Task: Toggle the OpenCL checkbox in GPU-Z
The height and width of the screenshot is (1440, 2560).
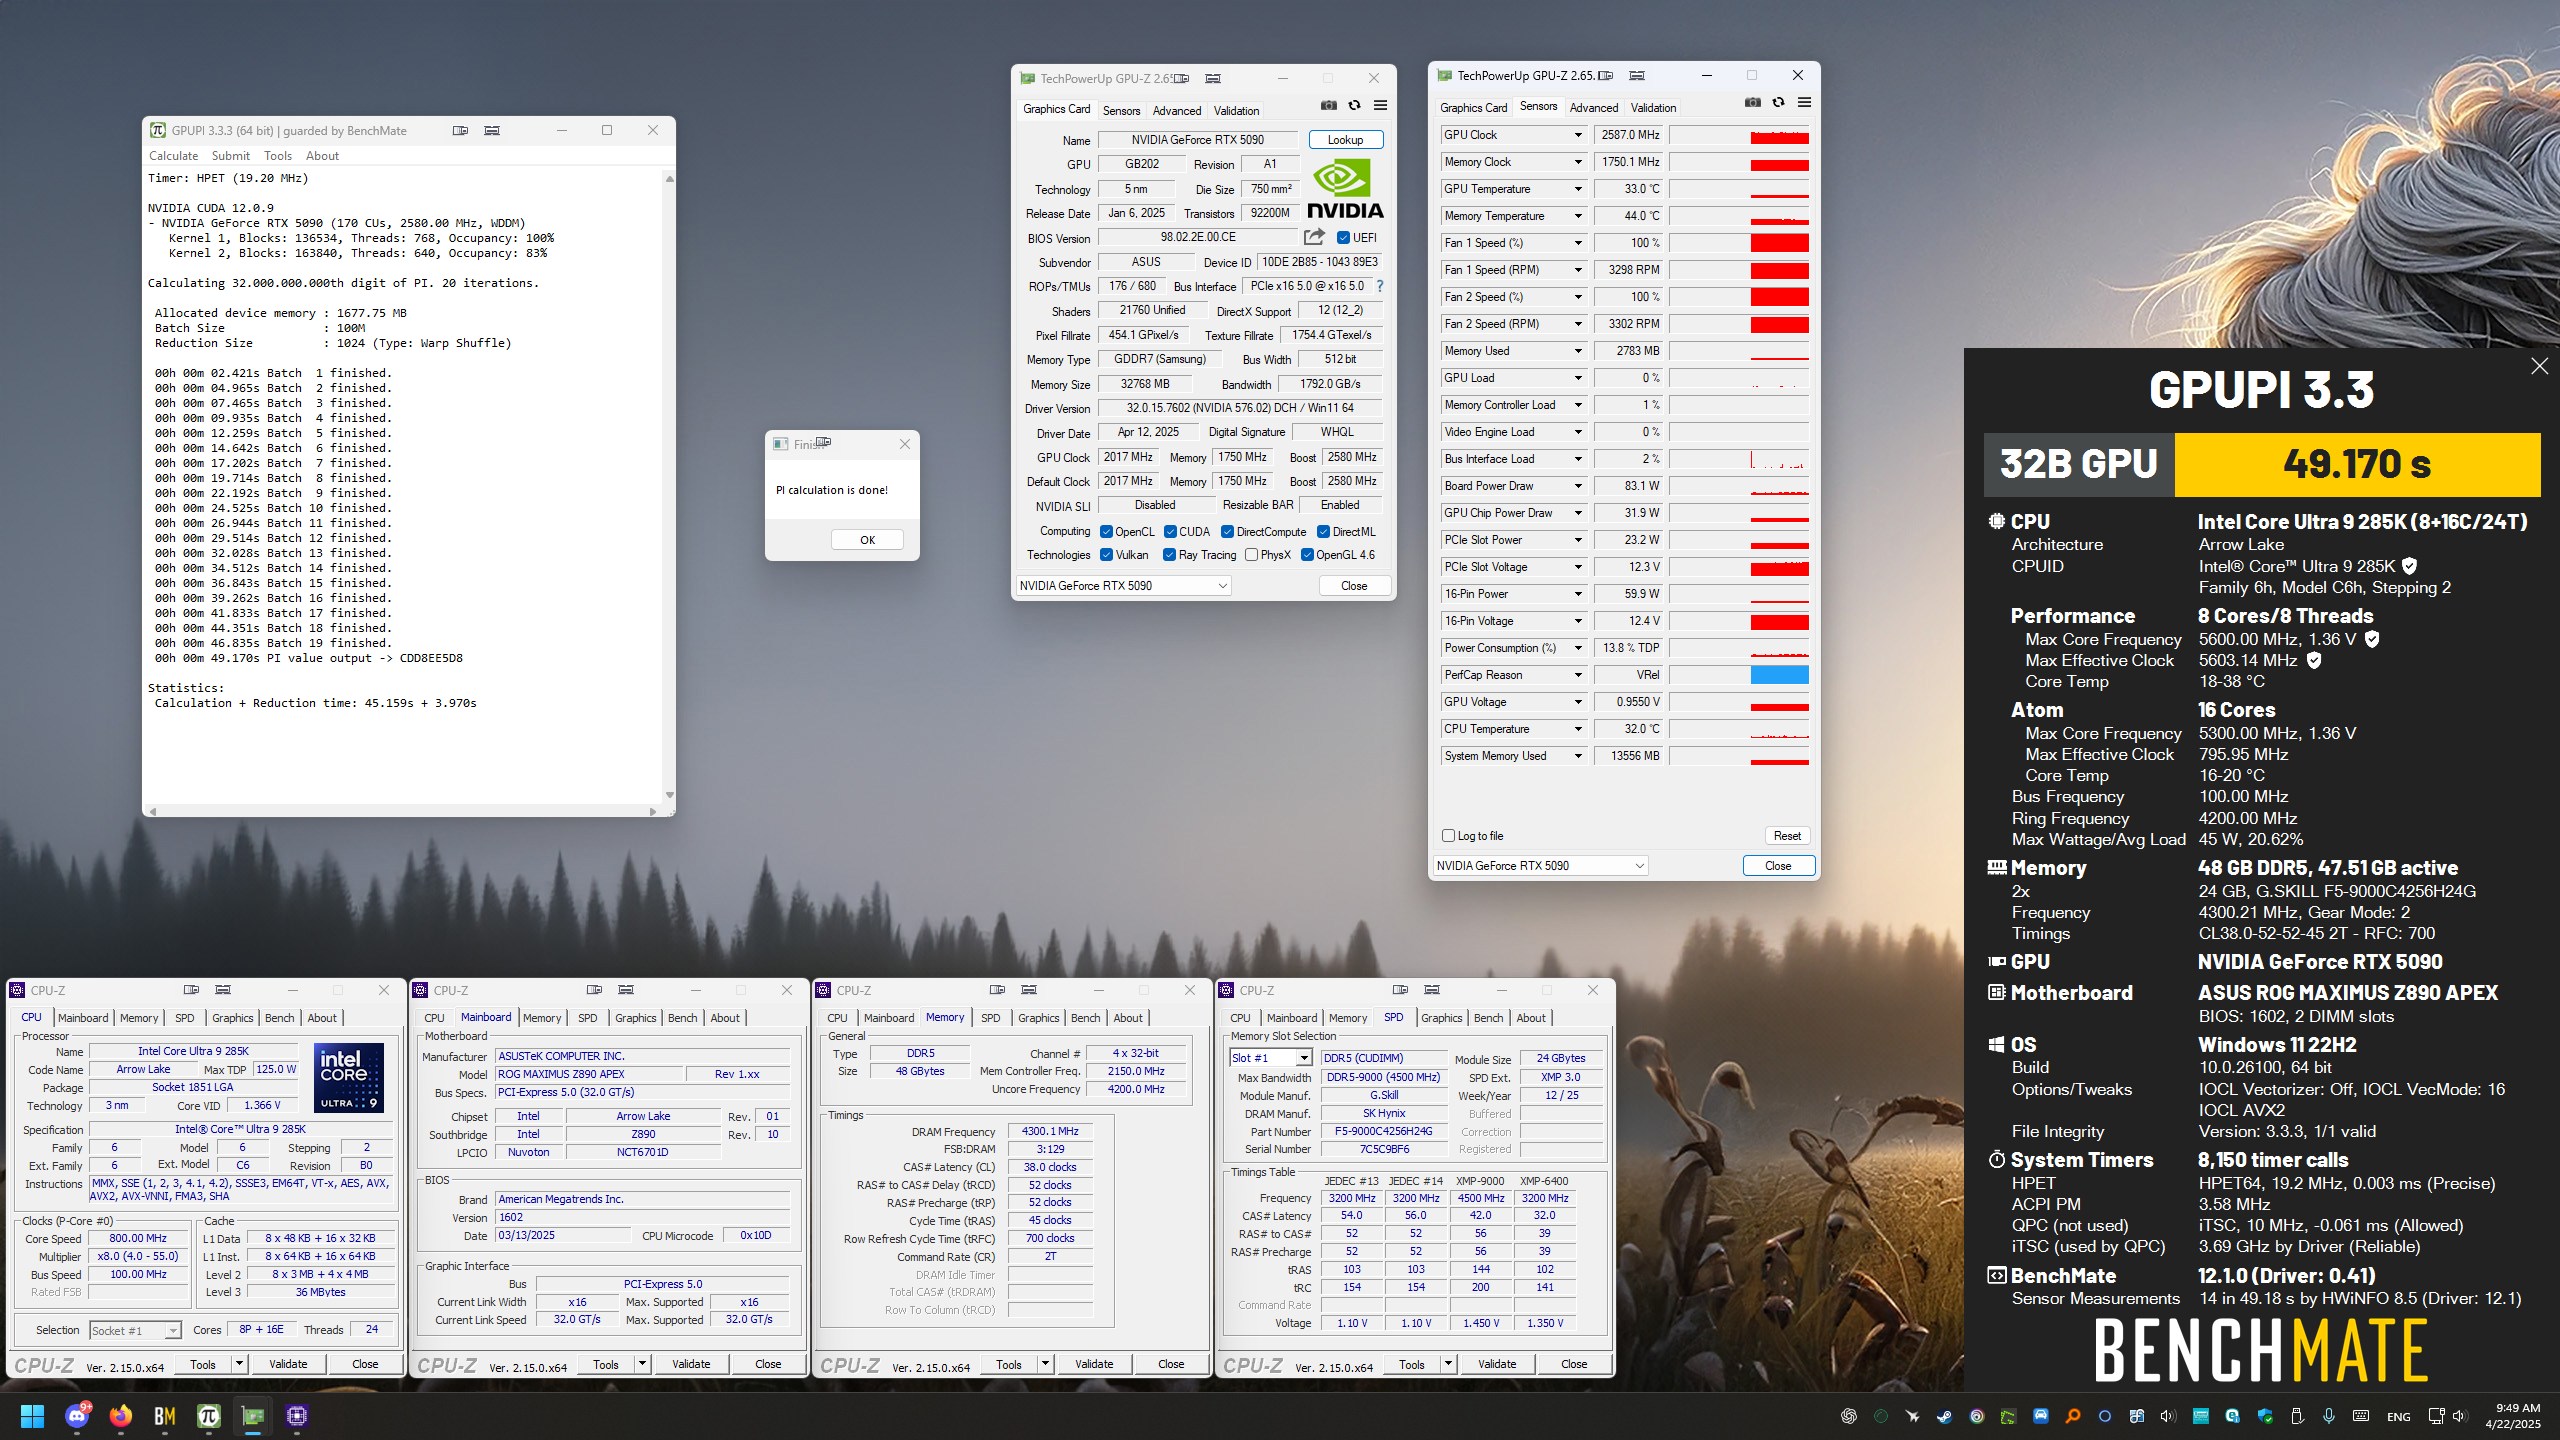Action: [x=1106, y=532]
